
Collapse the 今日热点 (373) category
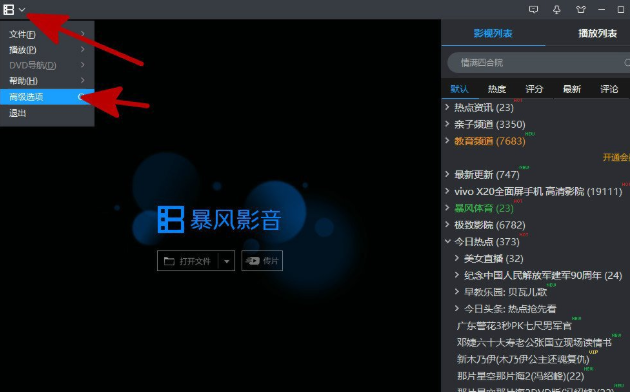coord(448,241)
